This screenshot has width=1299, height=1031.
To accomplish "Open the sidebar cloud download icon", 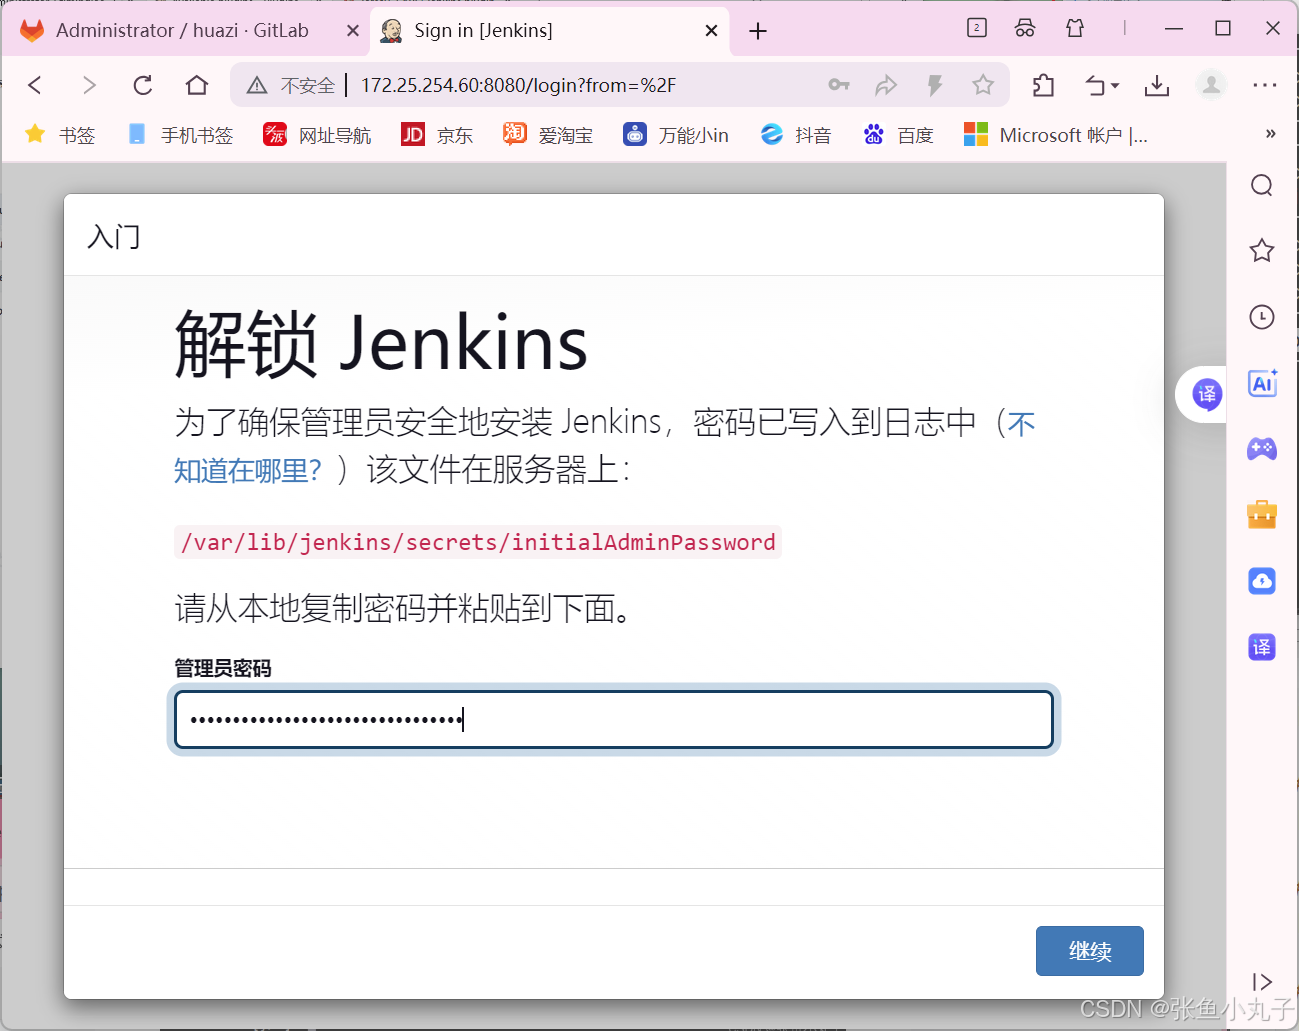I will 1262,581.
